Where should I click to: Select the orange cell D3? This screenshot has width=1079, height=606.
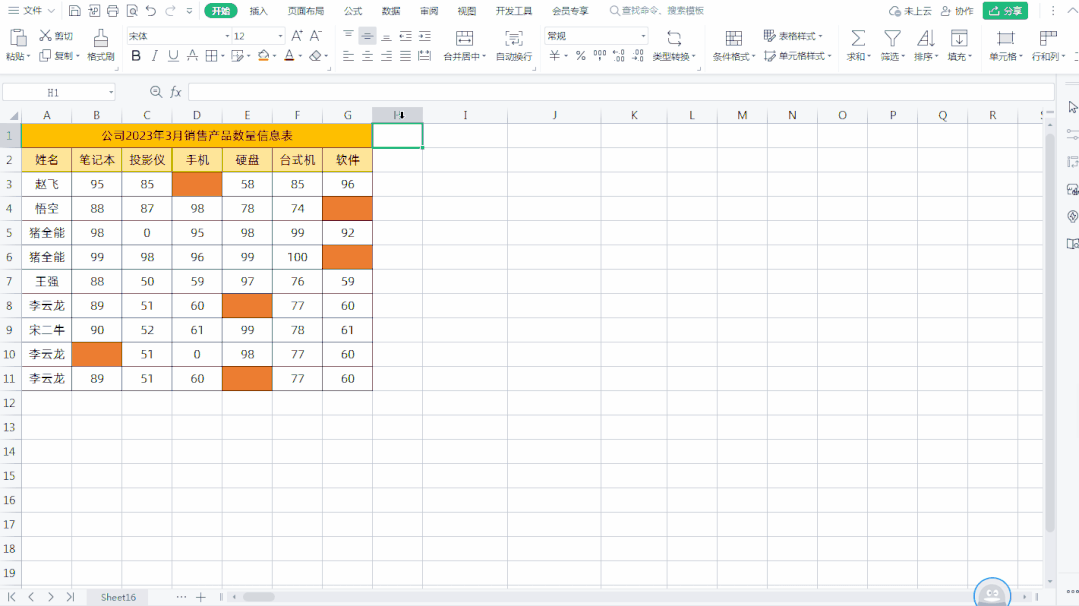tap(197, 184)
